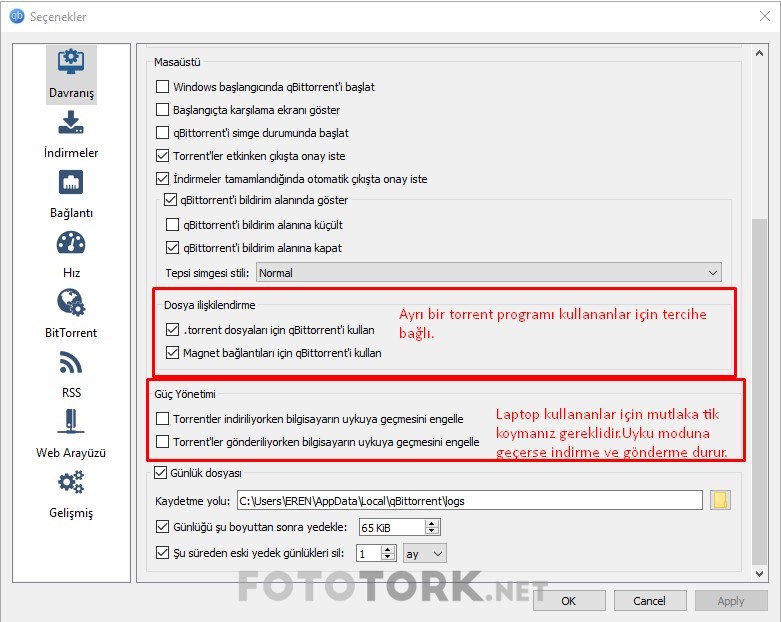Enable sleep prevention while Torrentler indiriliyorken

point(162,418)
